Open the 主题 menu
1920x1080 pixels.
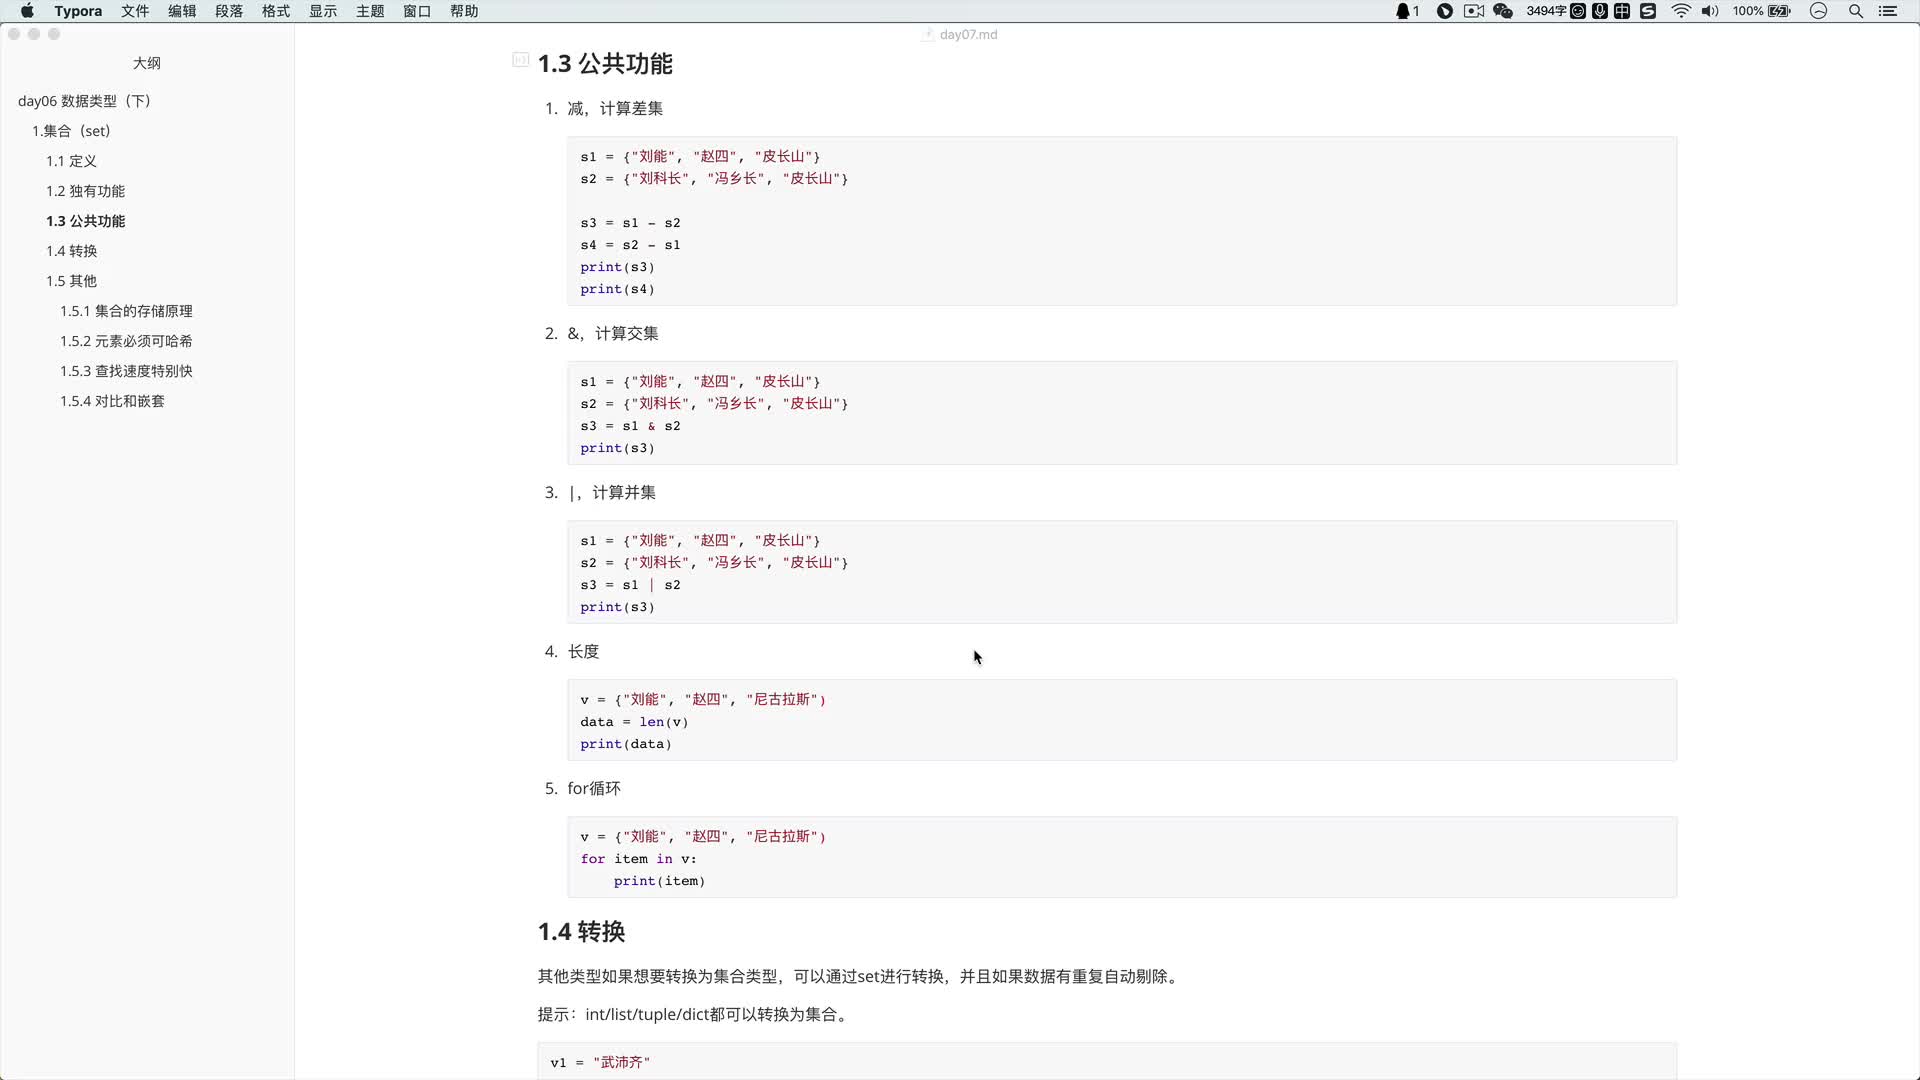370,11
